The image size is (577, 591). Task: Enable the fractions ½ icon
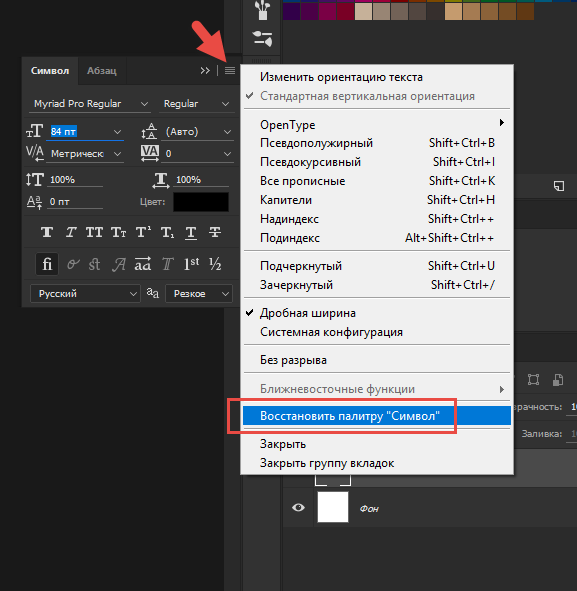215,264
